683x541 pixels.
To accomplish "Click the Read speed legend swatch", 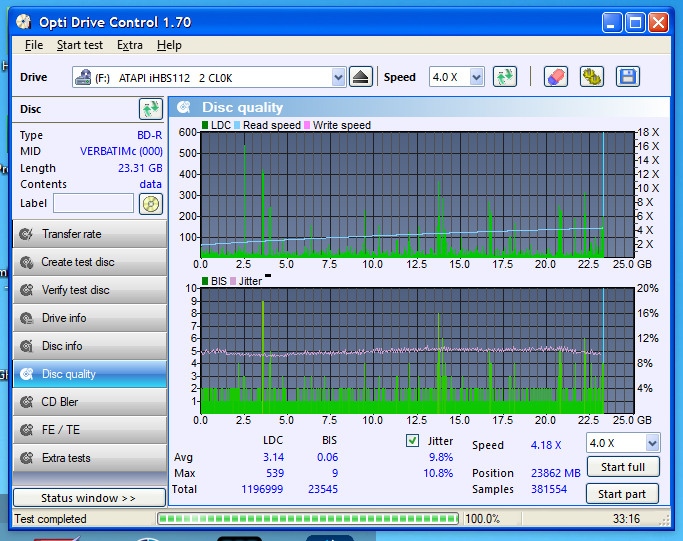I will [237, 125].
